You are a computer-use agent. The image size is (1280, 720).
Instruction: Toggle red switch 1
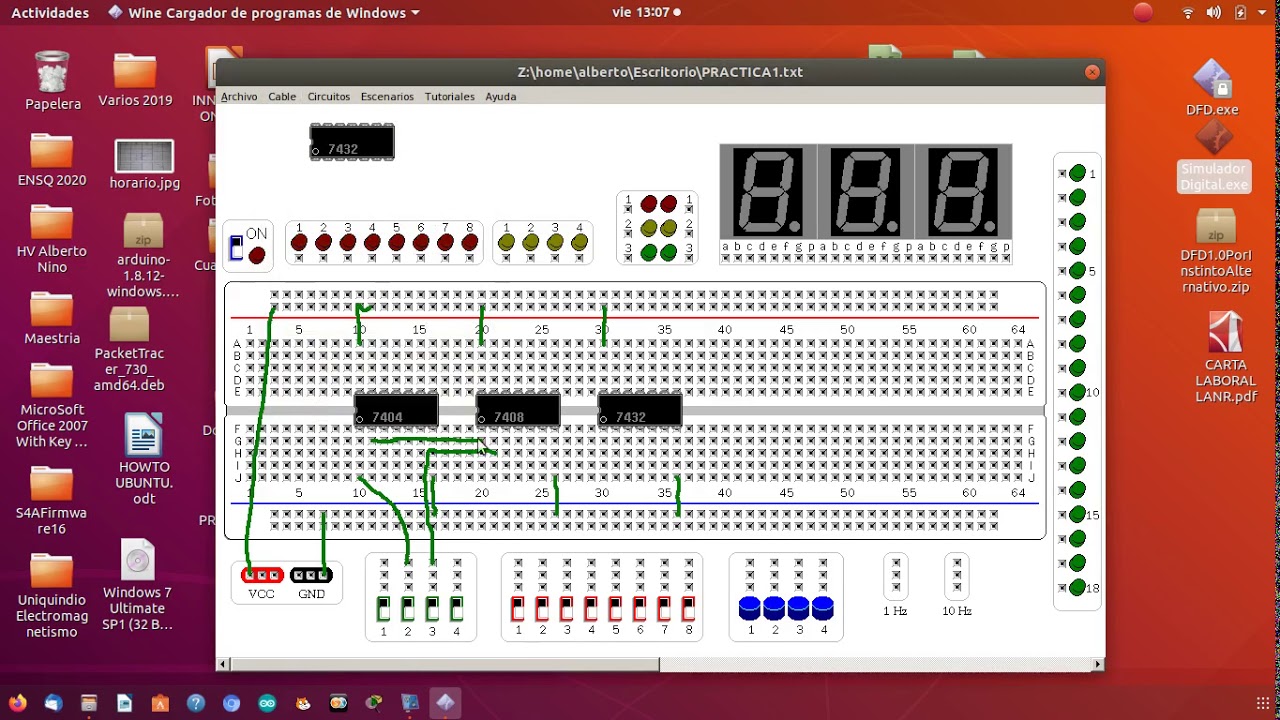click(518, 608)
